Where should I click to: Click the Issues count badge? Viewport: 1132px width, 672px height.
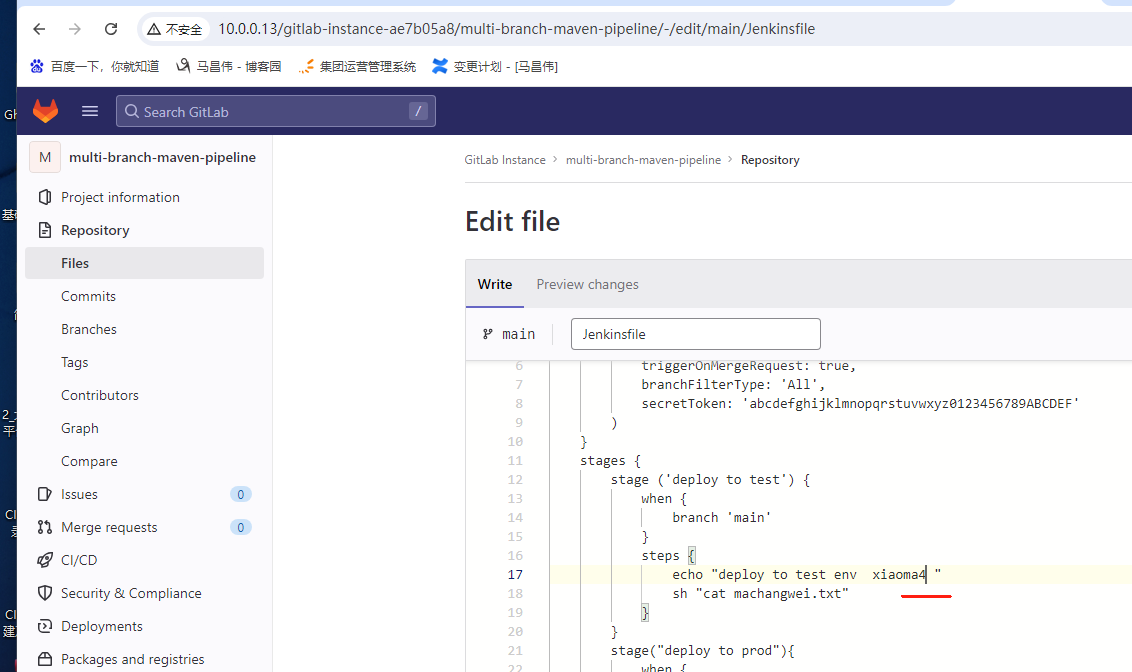pyautogui.click(x=240, y=494)
